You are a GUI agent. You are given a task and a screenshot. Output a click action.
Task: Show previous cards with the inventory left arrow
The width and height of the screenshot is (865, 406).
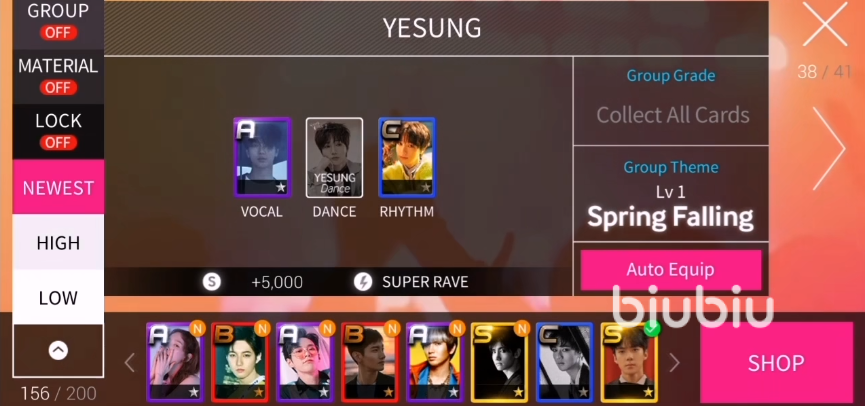(130, 363)
